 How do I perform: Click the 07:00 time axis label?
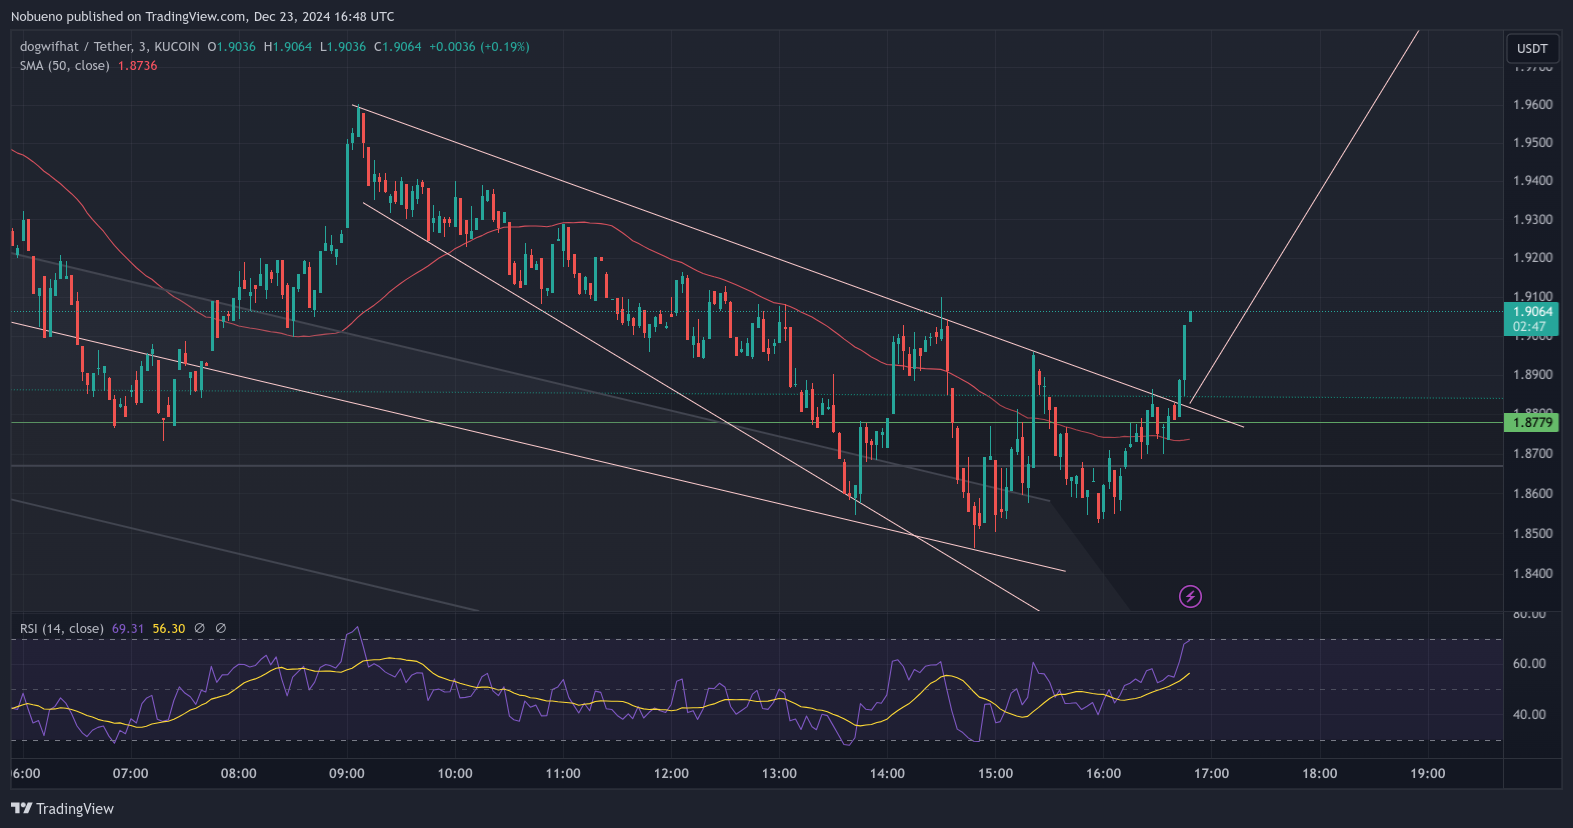[x=131, y=774]
